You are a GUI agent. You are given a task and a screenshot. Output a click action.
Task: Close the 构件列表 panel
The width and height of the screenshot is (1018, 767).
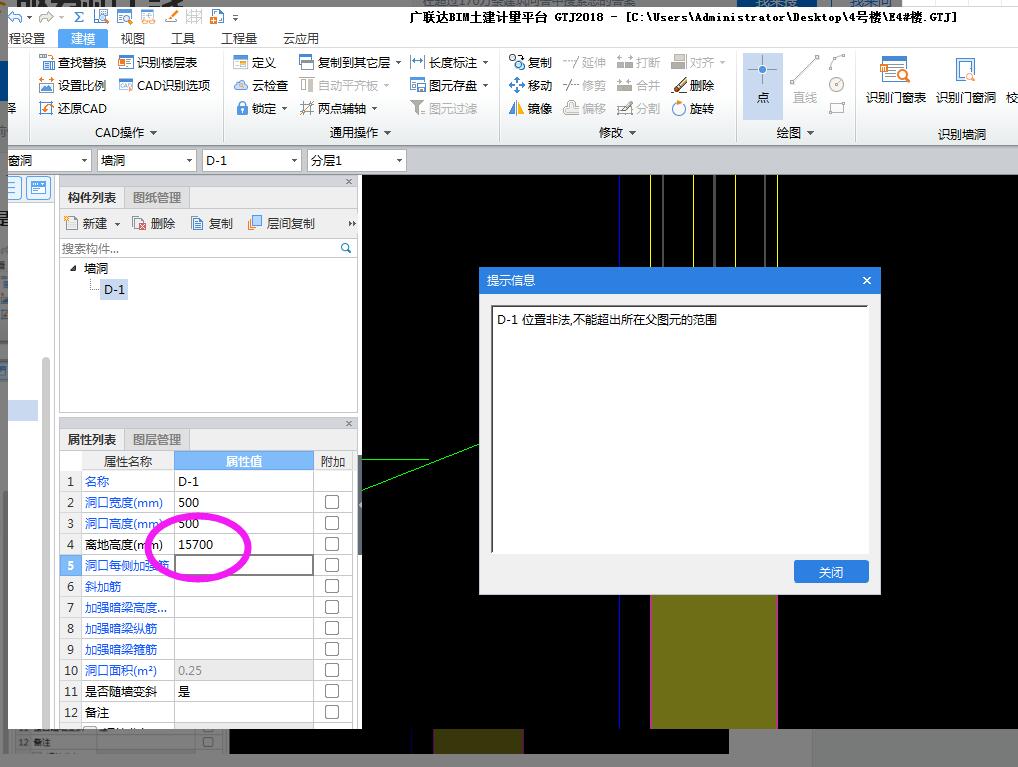click(x=349, y=182)
